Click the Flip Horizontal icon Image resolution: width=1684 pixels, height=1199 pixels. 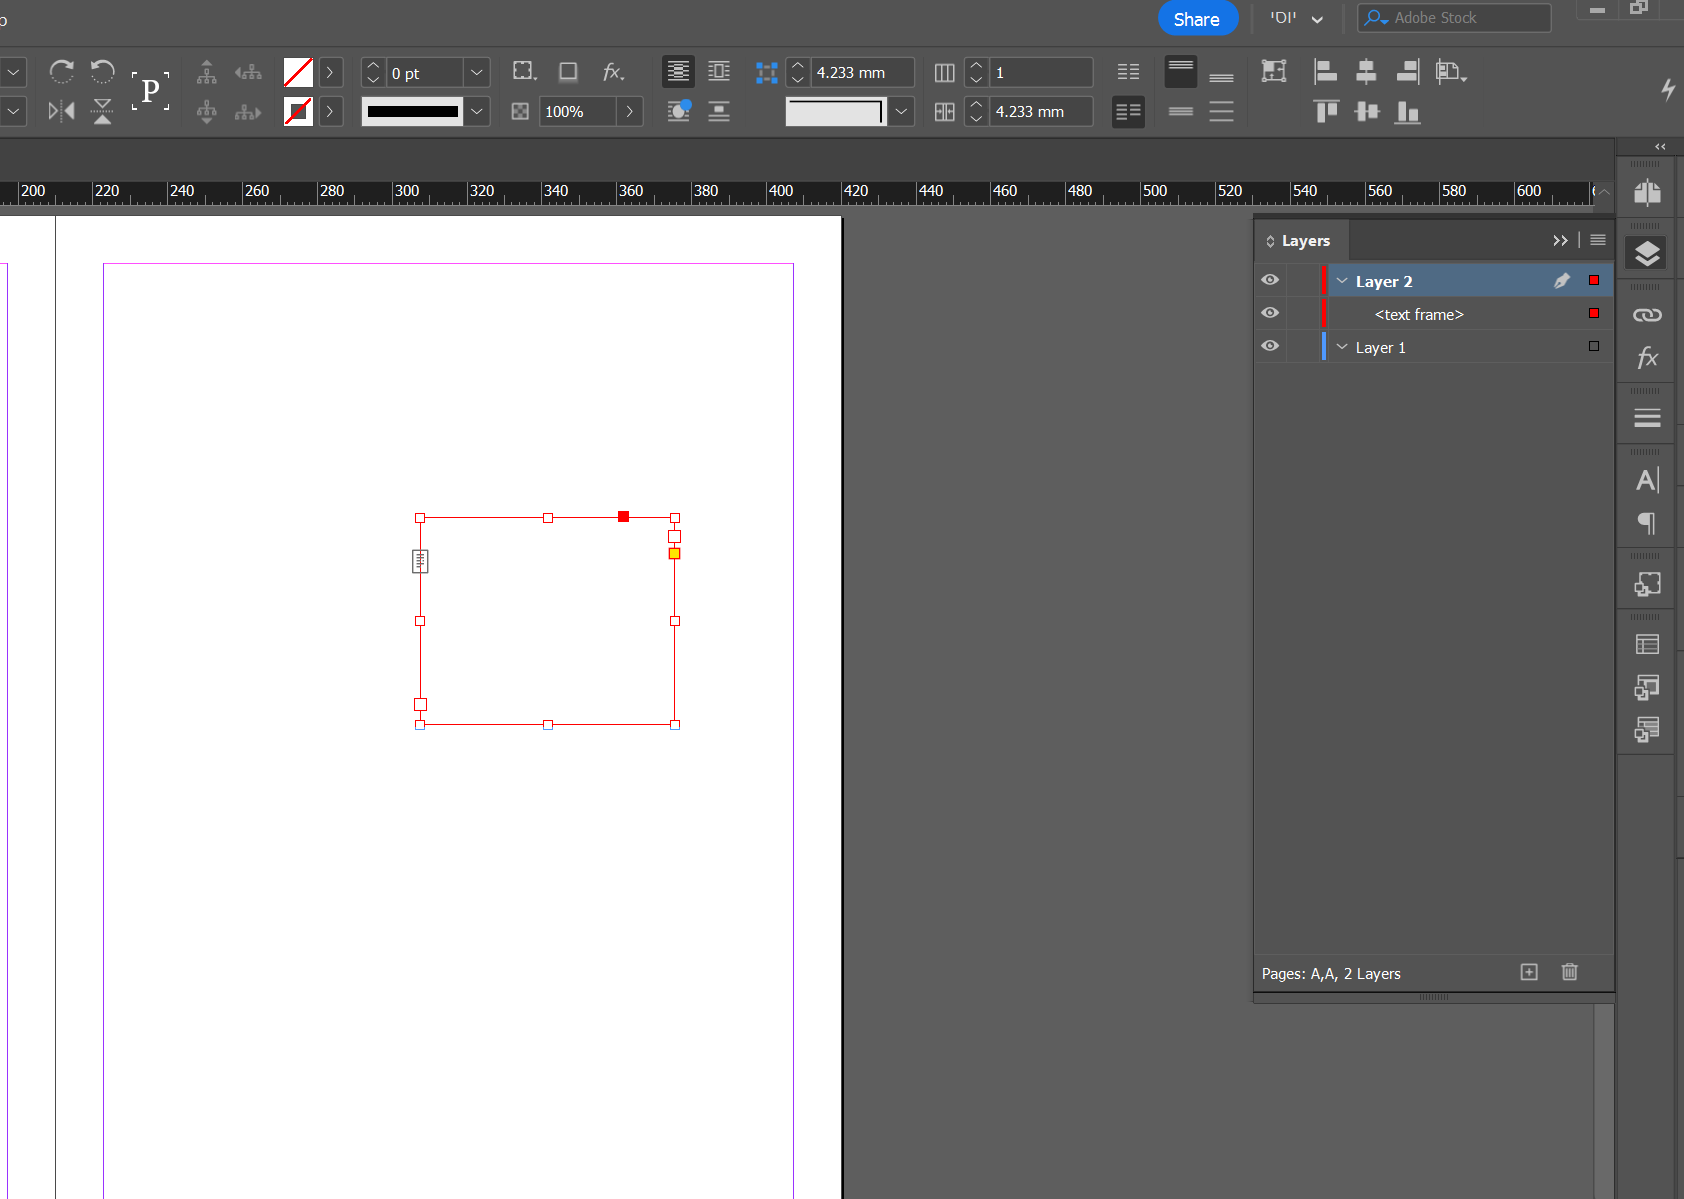tap(61, 111)
